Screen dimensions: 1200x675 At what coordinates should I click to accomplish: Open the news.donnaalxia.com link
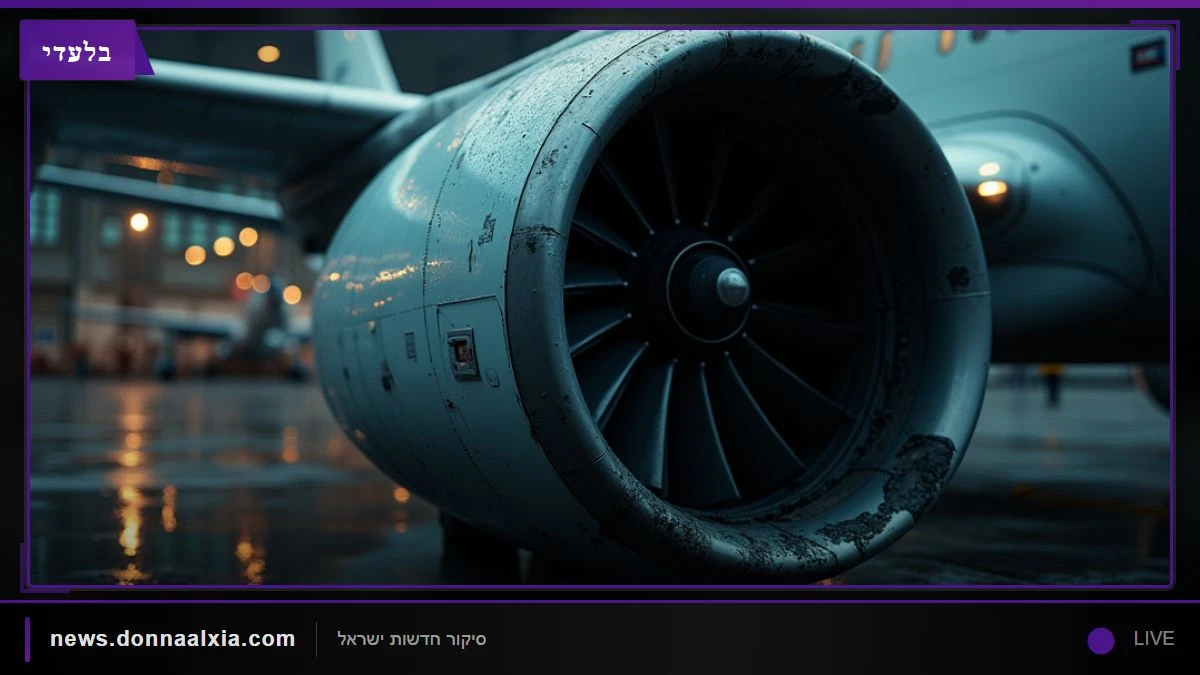173,639
